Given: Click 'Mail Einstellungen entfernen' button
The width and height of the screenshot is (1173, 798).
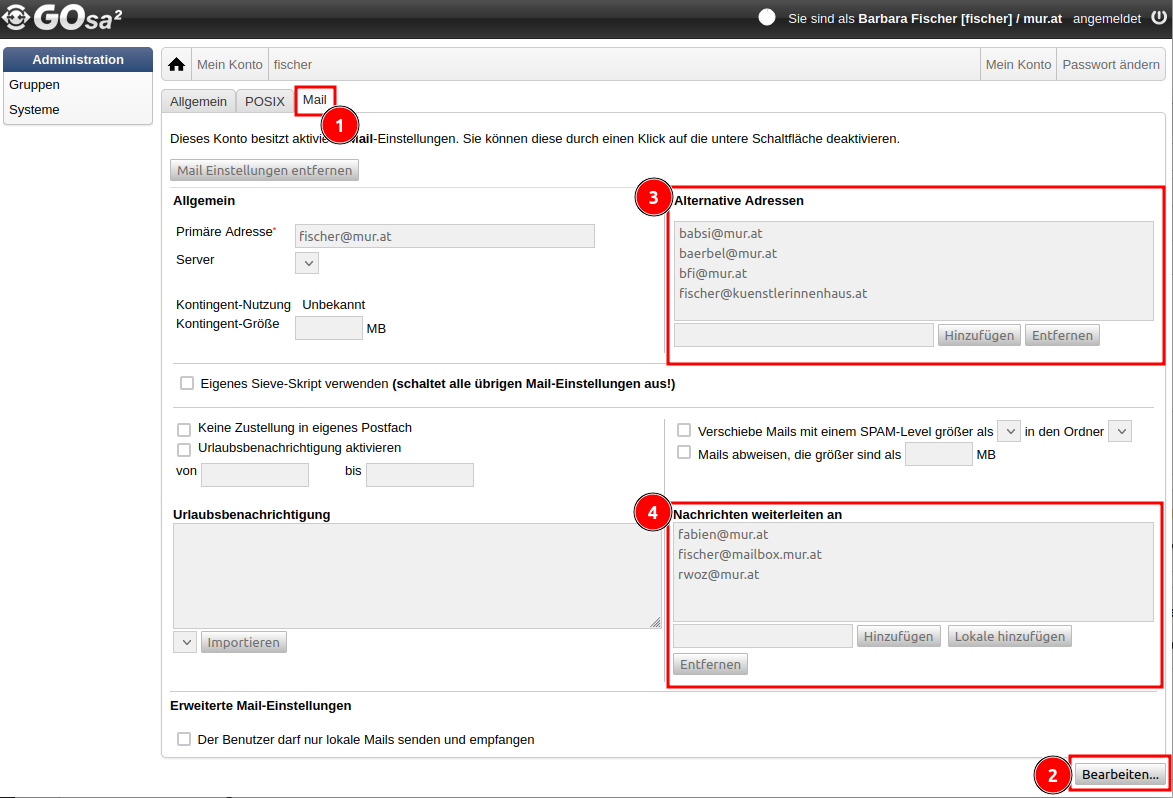Looking at the screenshot, I should pyautogui.click(x=265, y=170).
